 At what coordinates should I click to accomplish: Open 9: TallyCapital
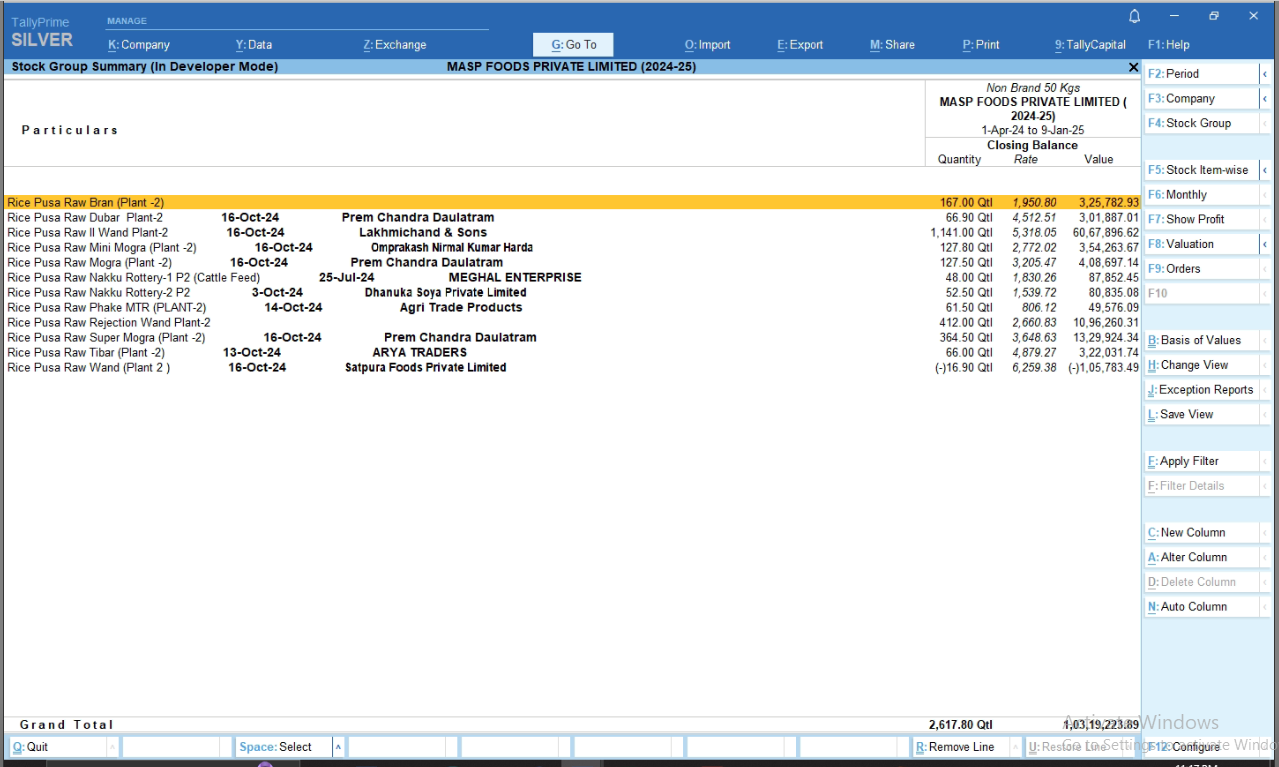pyautogui.click(x=1090, y=45)
